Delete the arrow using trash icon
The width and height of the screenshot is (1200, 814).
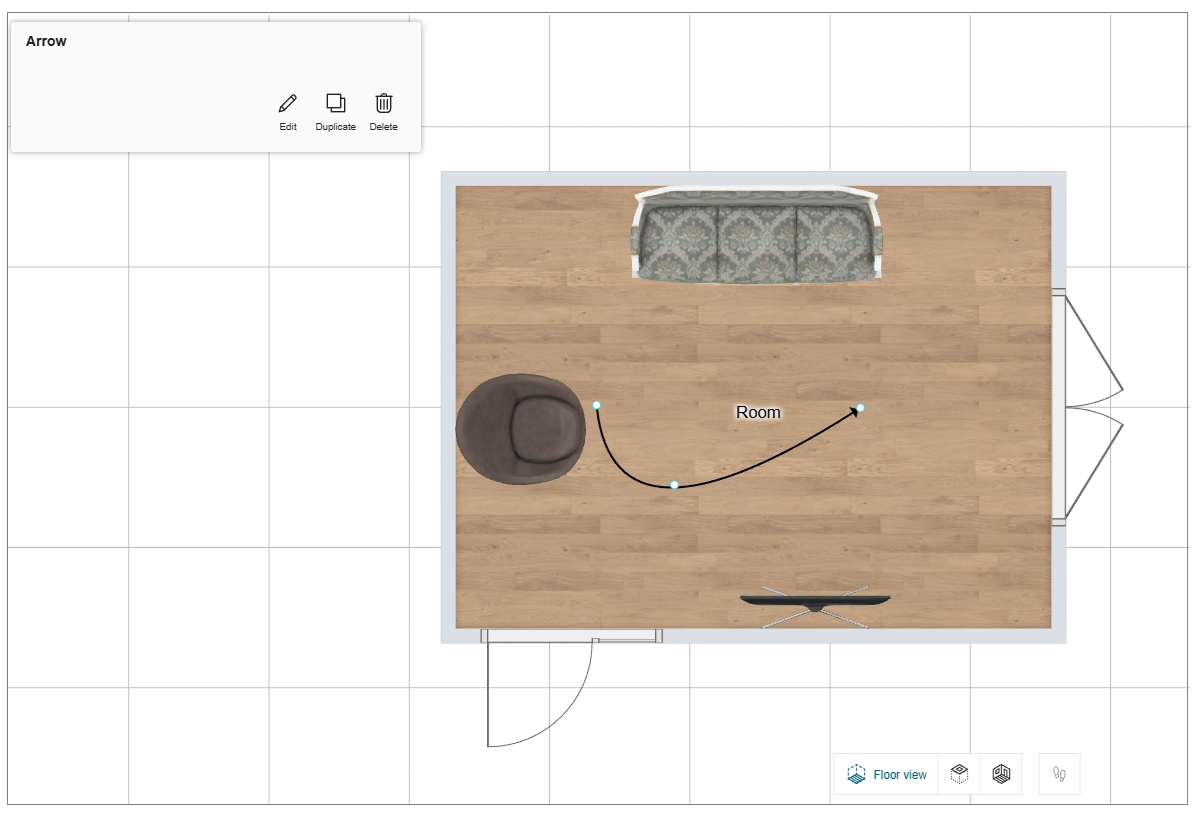(384, 103)
